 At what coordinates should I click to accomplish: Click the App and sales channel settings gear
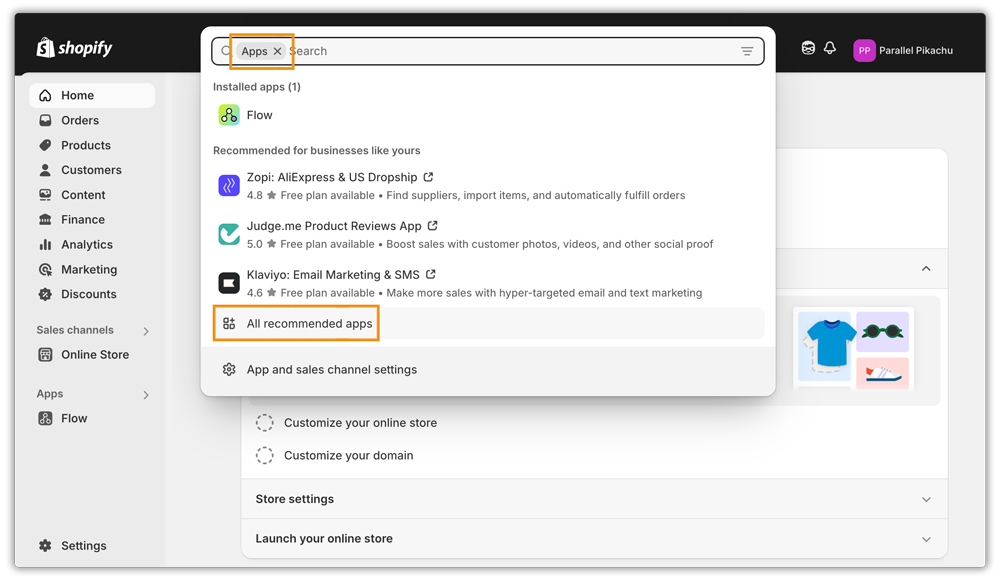[x=229, y=370]
